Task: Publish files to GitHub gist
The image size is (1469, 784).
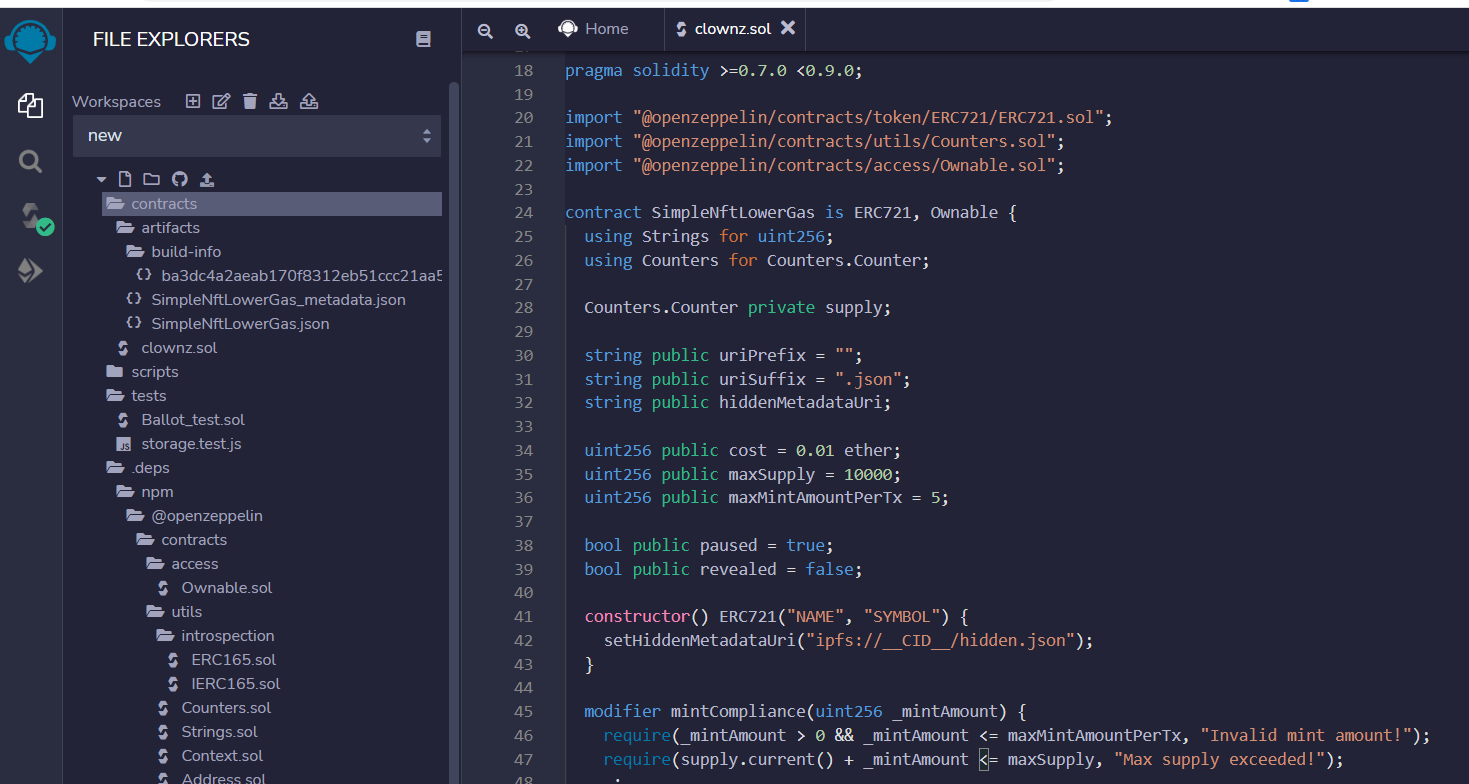Action: (x=180, y=179)
